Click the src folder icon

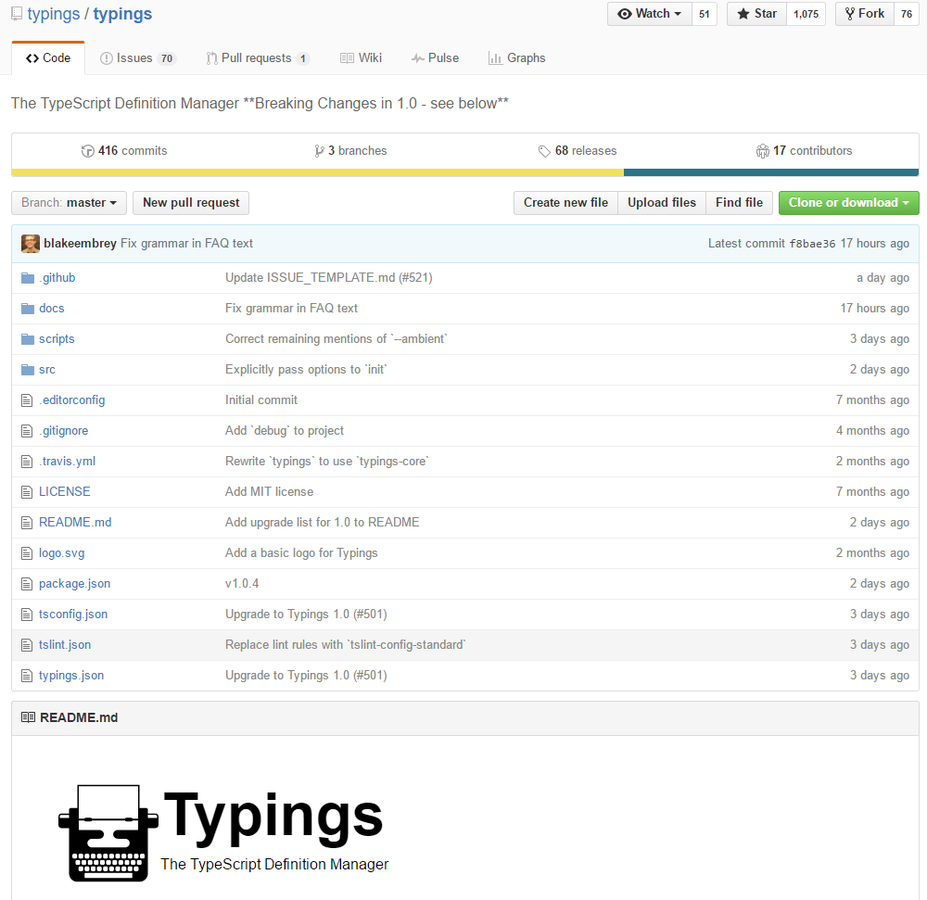point(28,370)
